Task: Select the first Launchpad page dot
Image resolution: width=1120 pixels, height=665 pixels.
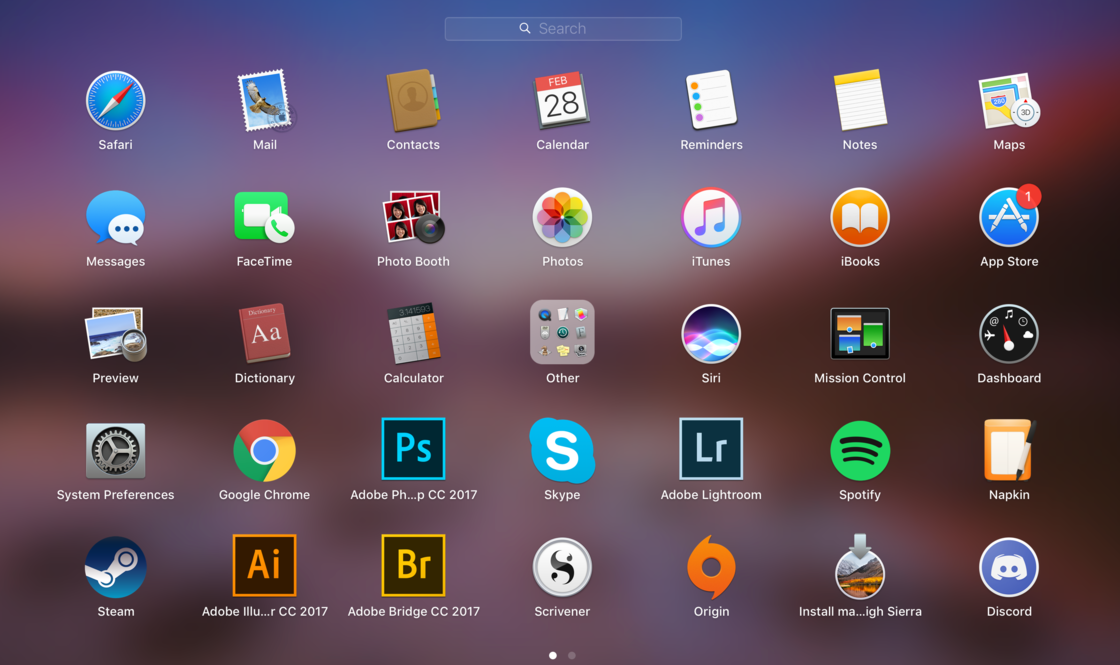Action: [x=553, y=656]
